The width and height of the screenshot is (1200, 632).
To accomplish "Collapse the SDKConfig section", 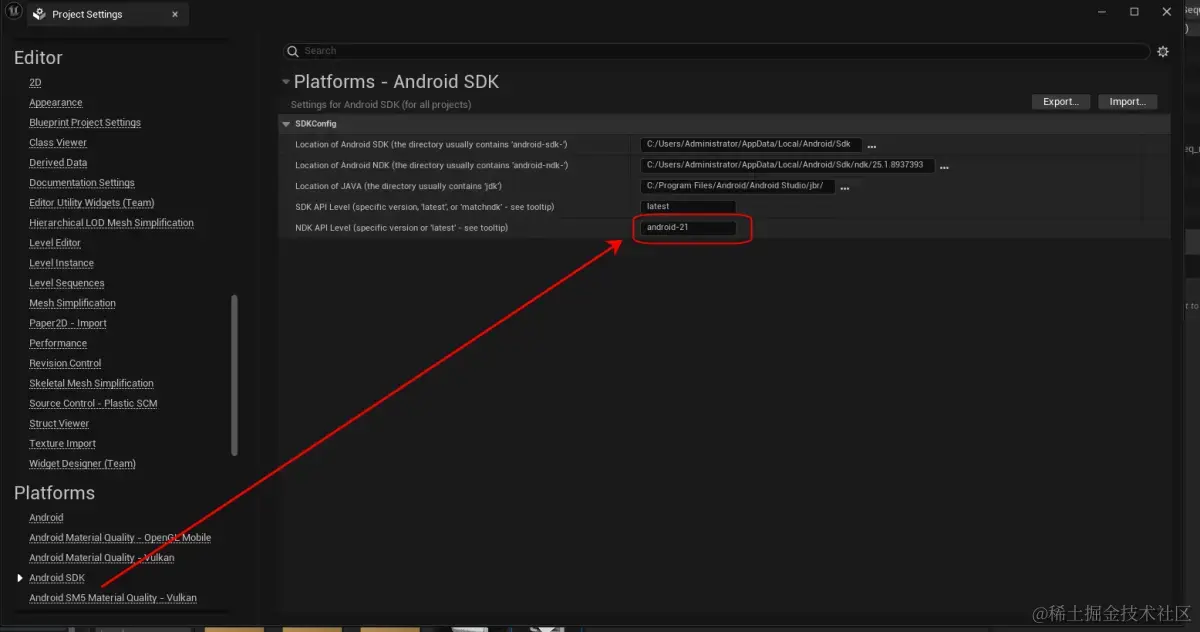I will 287,124.
